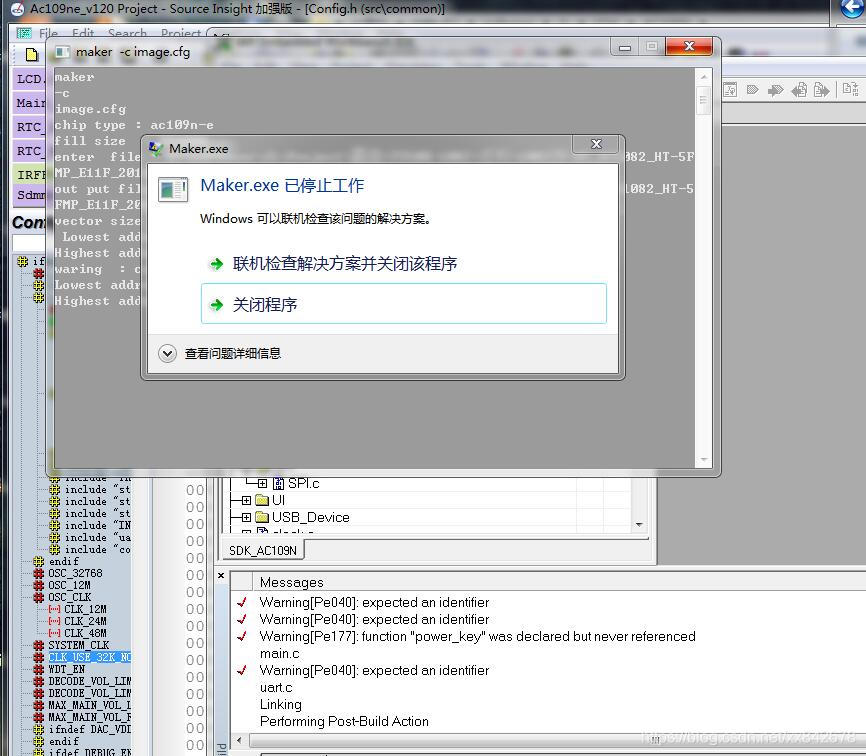The image size is (866, 756).
Task: Select WDT_EN define in symbol tree
Action: click(66, 669)
